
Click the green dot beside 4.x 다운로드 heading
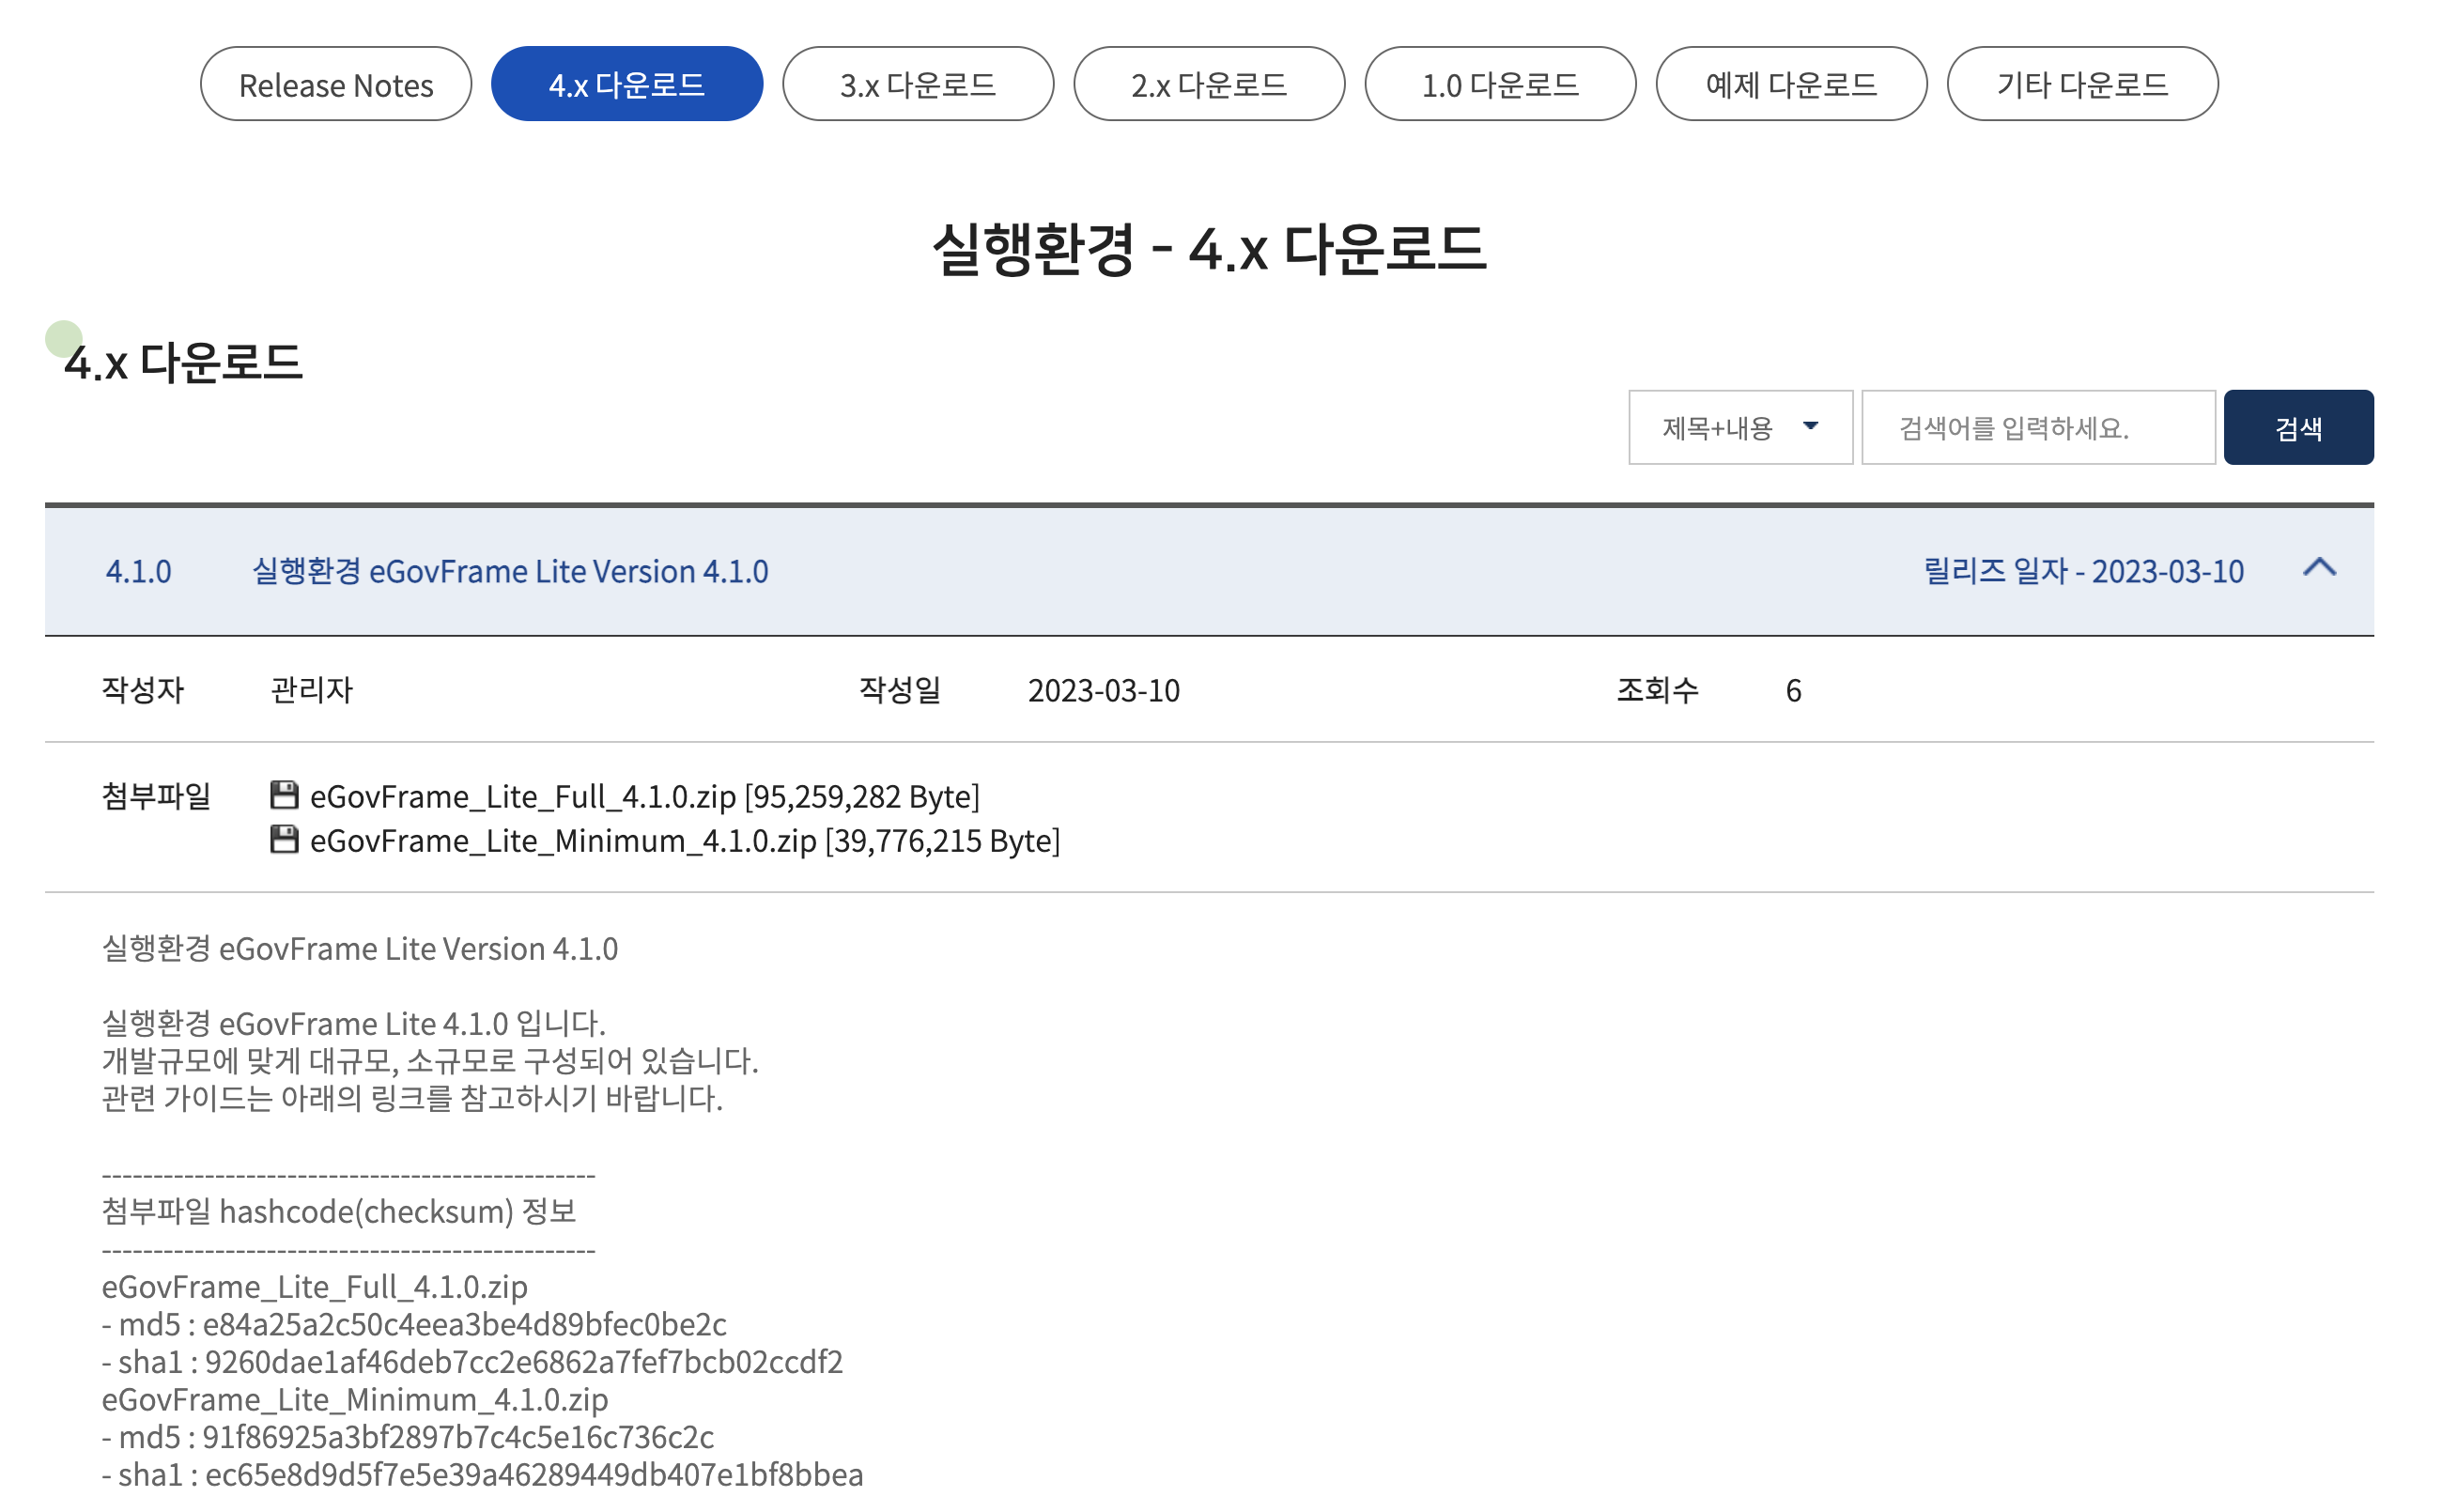(63, 338)
